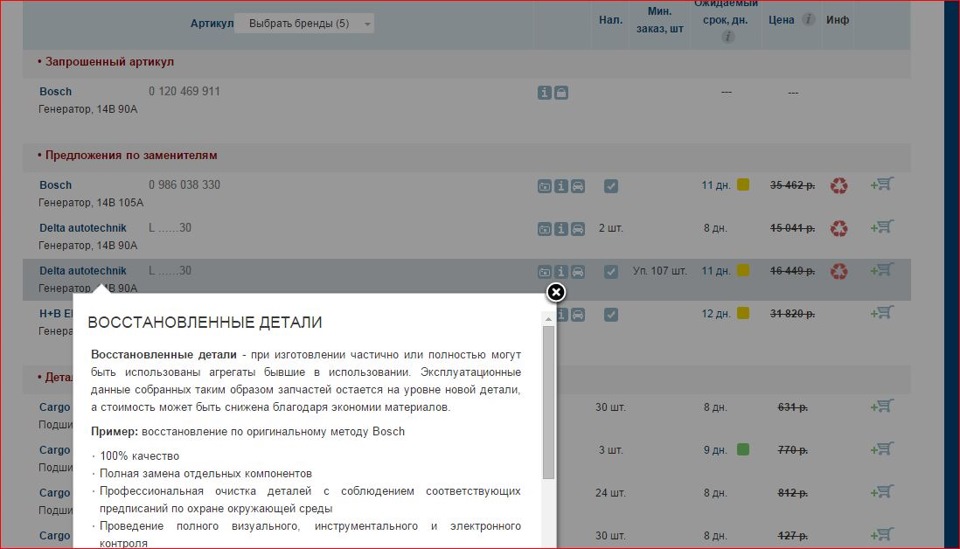Image resolution: width=960 pixels, height=549 pixels.
Task: Toggle availability checkmark in Bosch 35 462 р. row
Action: pos(610,186)
